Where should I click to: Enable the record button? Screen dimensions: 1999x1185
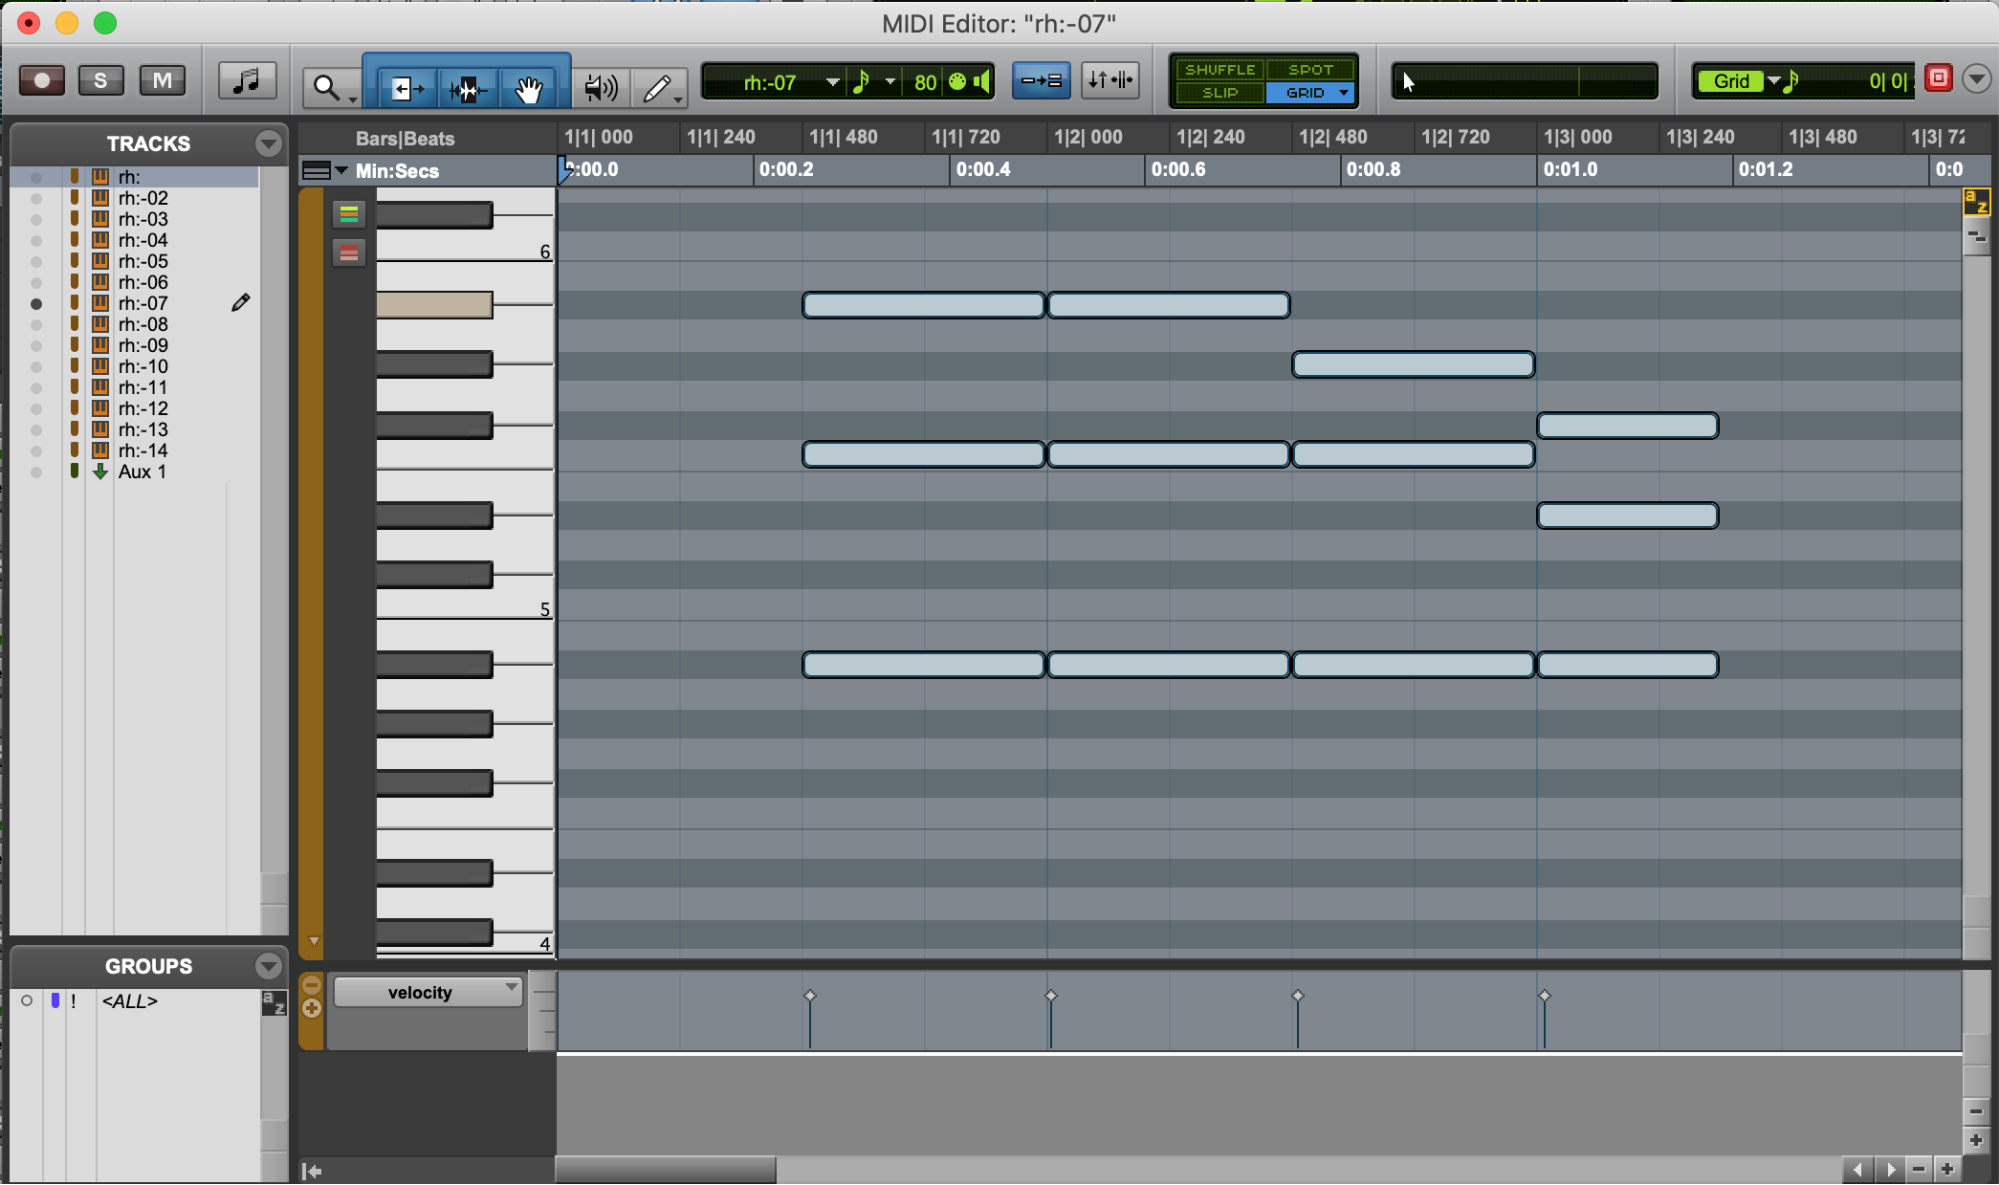click(42, 80)
